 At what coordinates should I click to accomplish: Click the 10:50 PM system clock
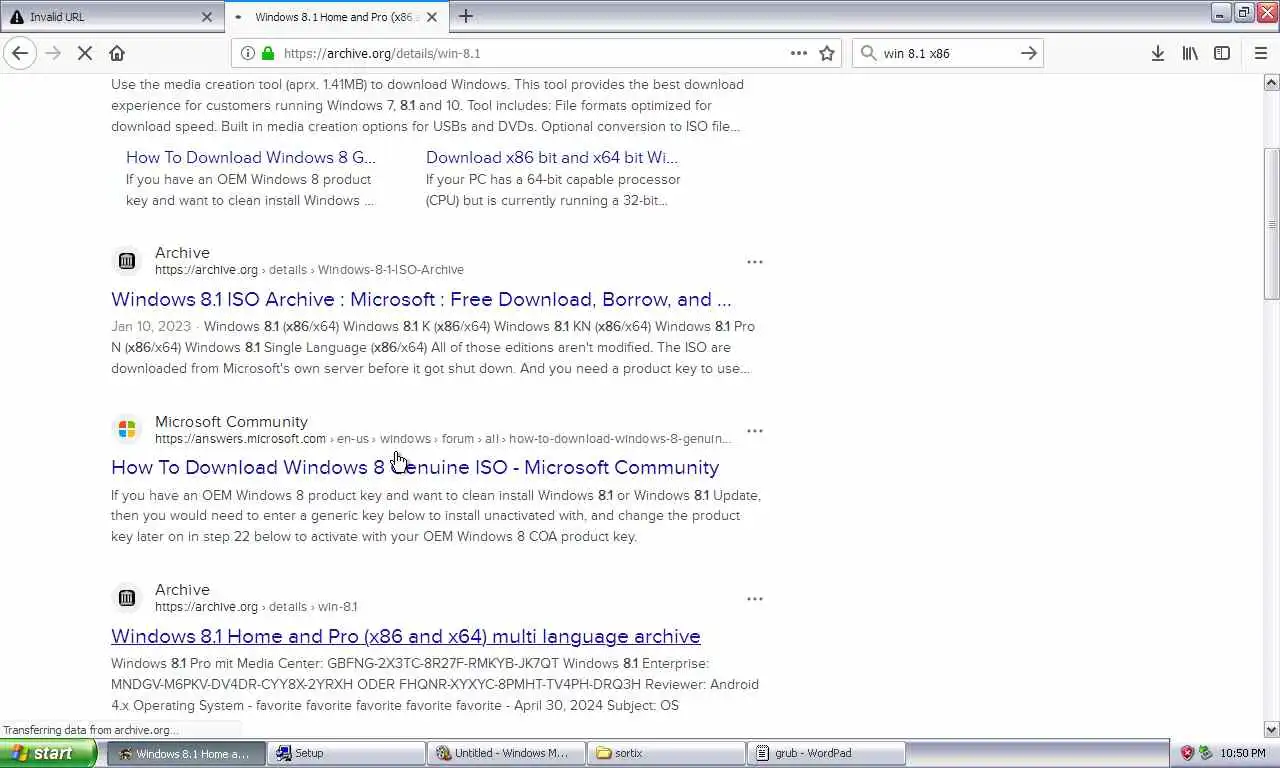1243,753
